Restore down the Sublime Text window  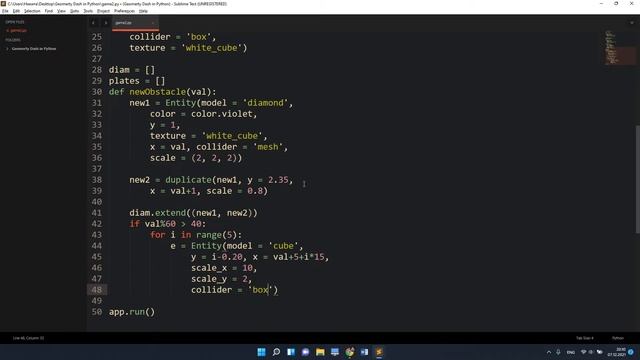(x=616, y=4)
